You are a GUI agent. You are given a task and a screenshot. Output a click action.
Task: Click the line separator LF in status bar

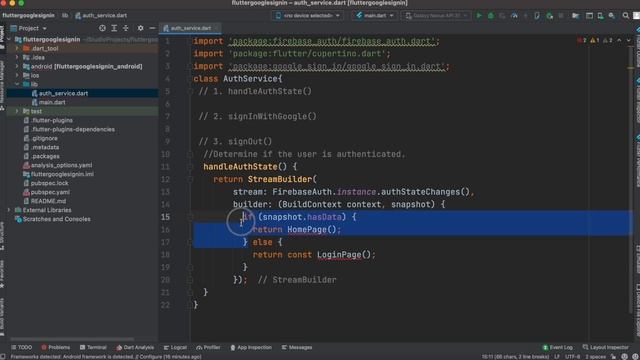pos(557,357)
